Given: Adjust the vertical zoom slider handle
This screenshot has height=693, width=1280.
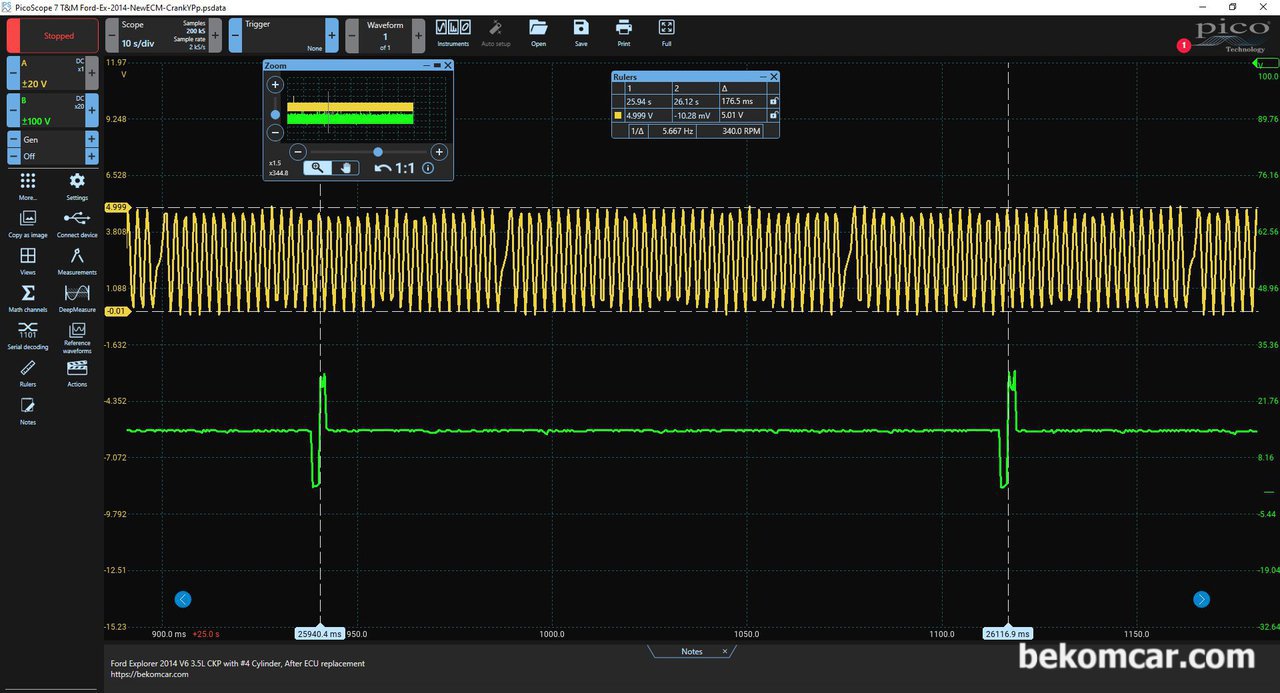Looking at the screenshot, I should click(275, 114).
